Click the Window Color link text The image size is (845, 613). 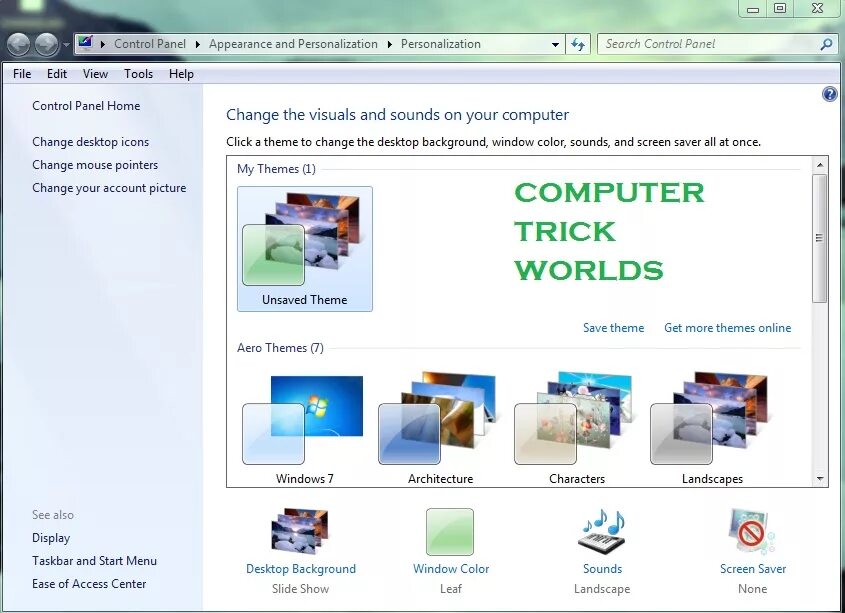(x=451, y=569)
